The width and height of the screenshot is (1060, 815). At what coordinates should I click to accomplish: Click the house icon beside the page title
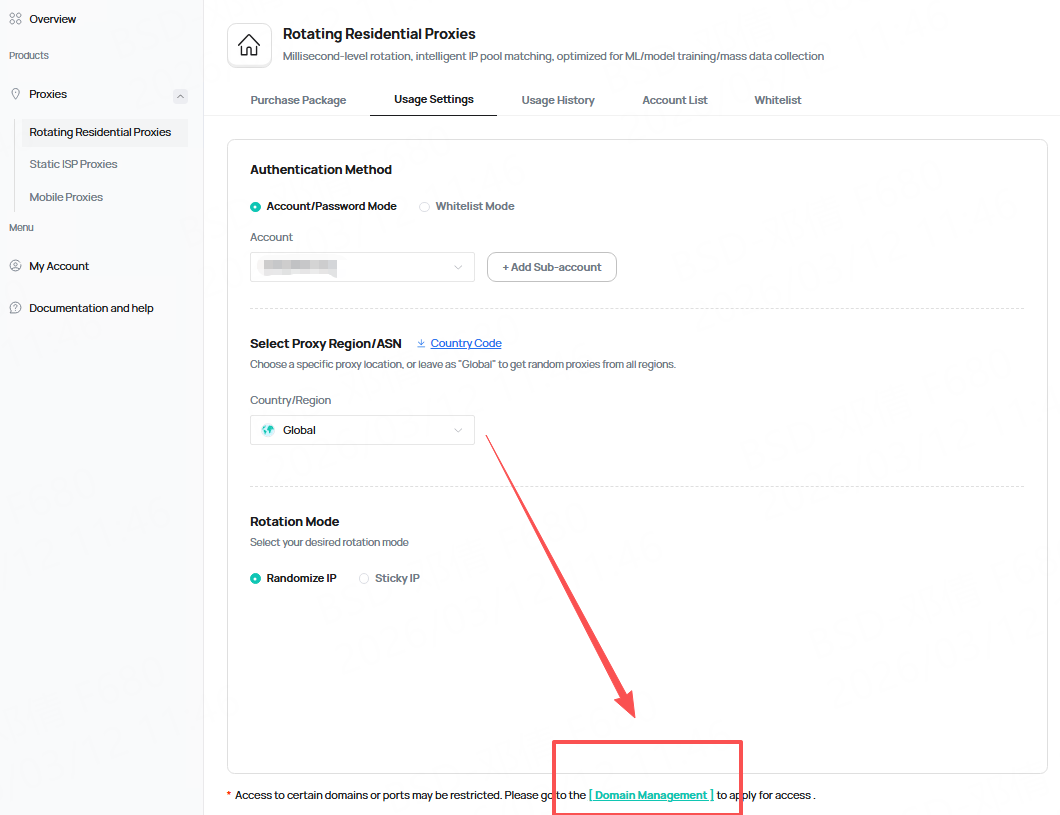point(249,45)
